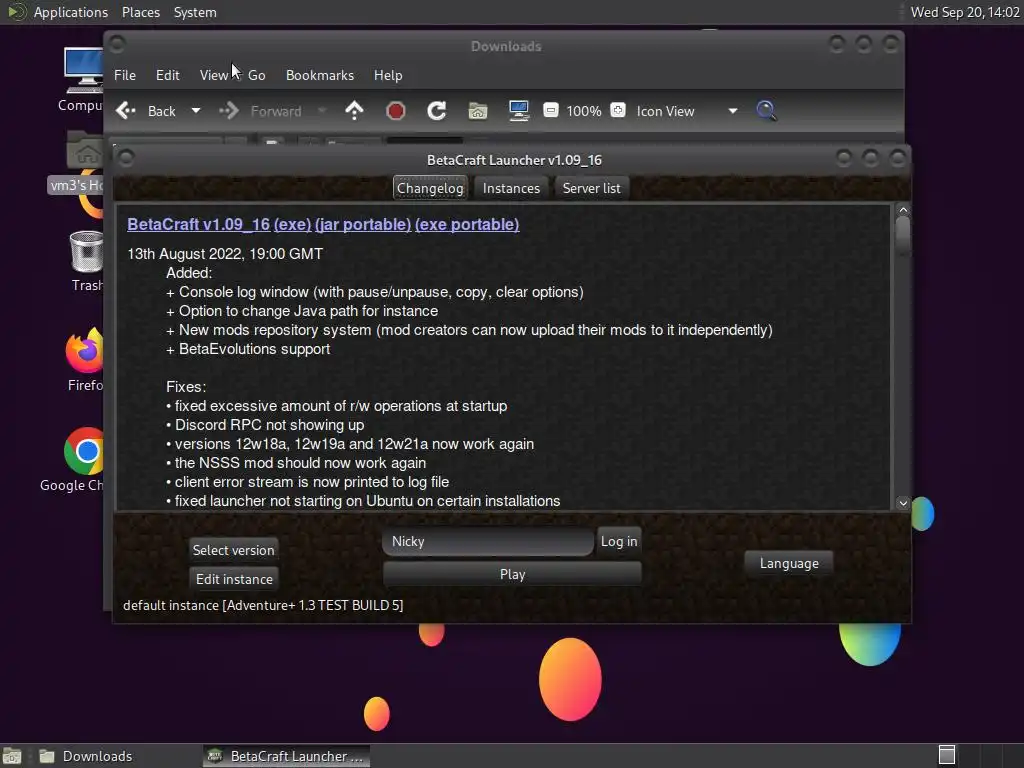This screenshot has height=768, width=1024.
Task: Open Help menu in Downloads window
Action: click(x=388, y=75)
